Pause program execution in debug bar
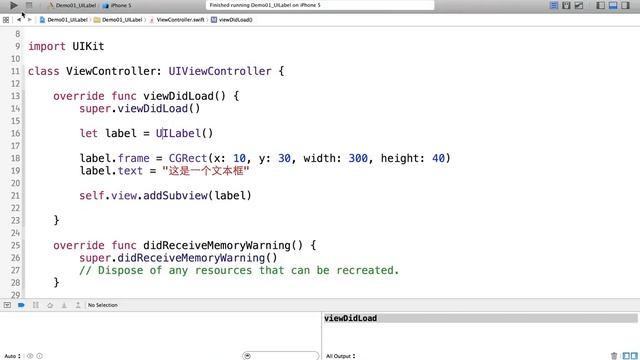 (36, 305)
